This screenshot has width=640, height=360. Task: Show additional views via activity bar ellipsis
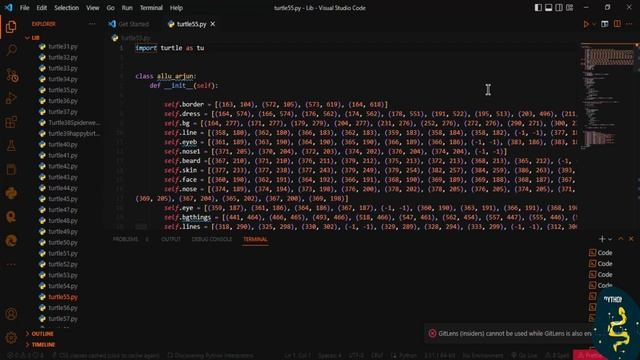[11, 264]
